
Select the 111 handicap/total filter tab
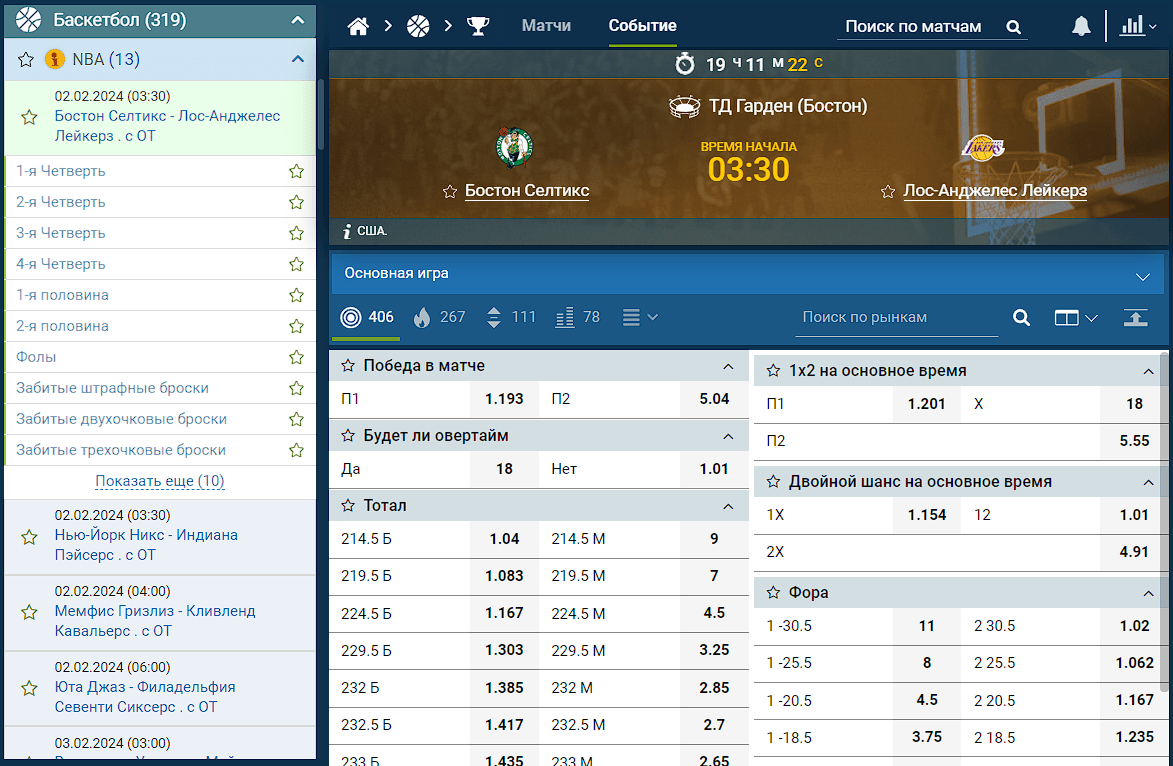pyautogui.click(x=512, y=317)
